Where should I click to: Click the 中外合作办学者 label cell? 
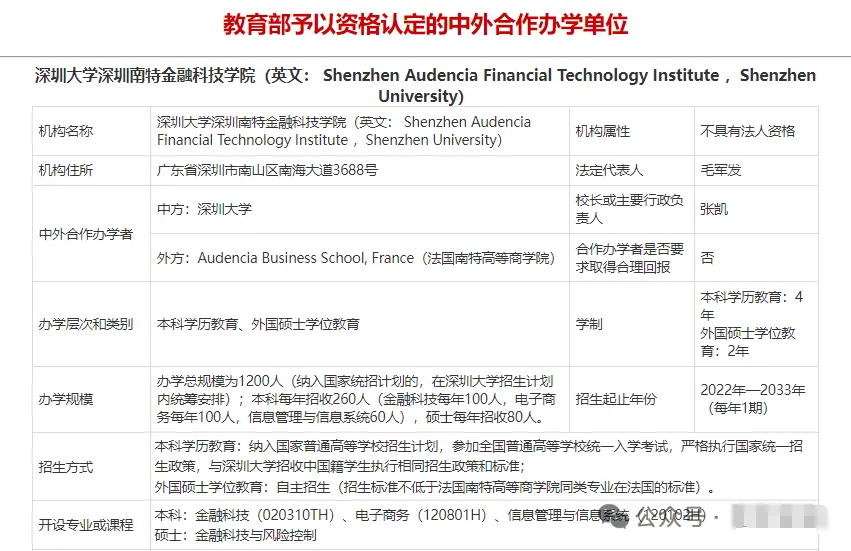(x=91, y=234)
